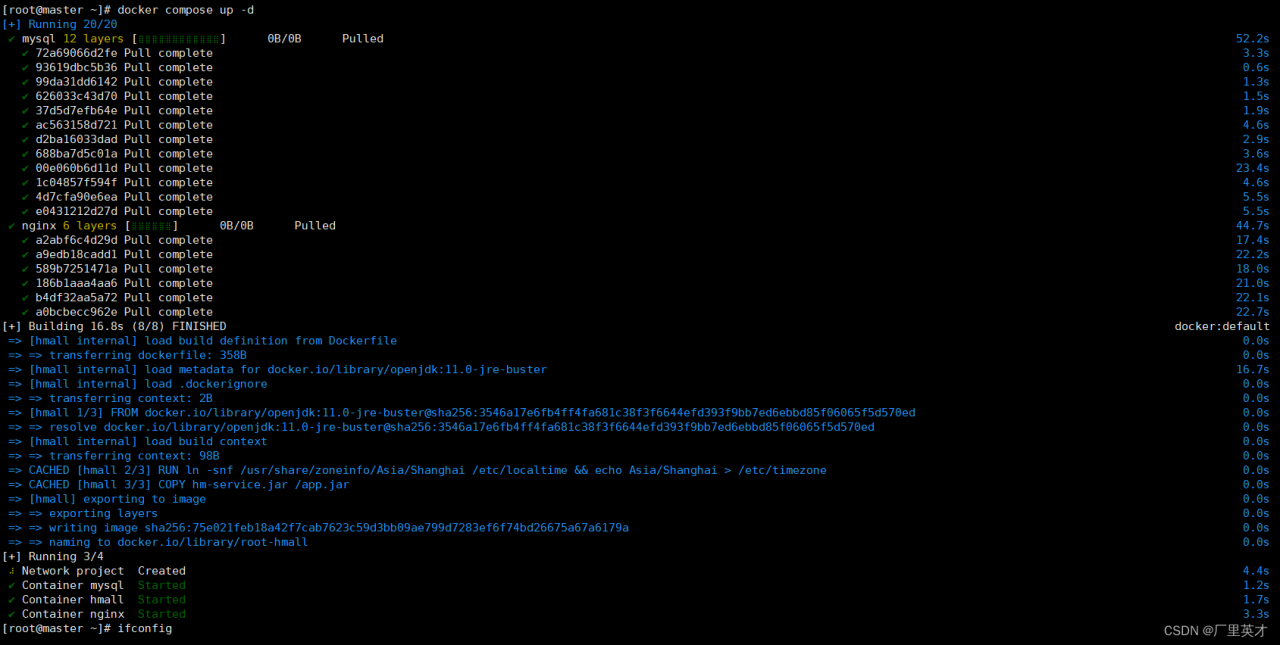Screen dimensions: 1280x645
Task: Click the COPY hm-service.jar /app.jar line
Action: click(x=189, y=485)
